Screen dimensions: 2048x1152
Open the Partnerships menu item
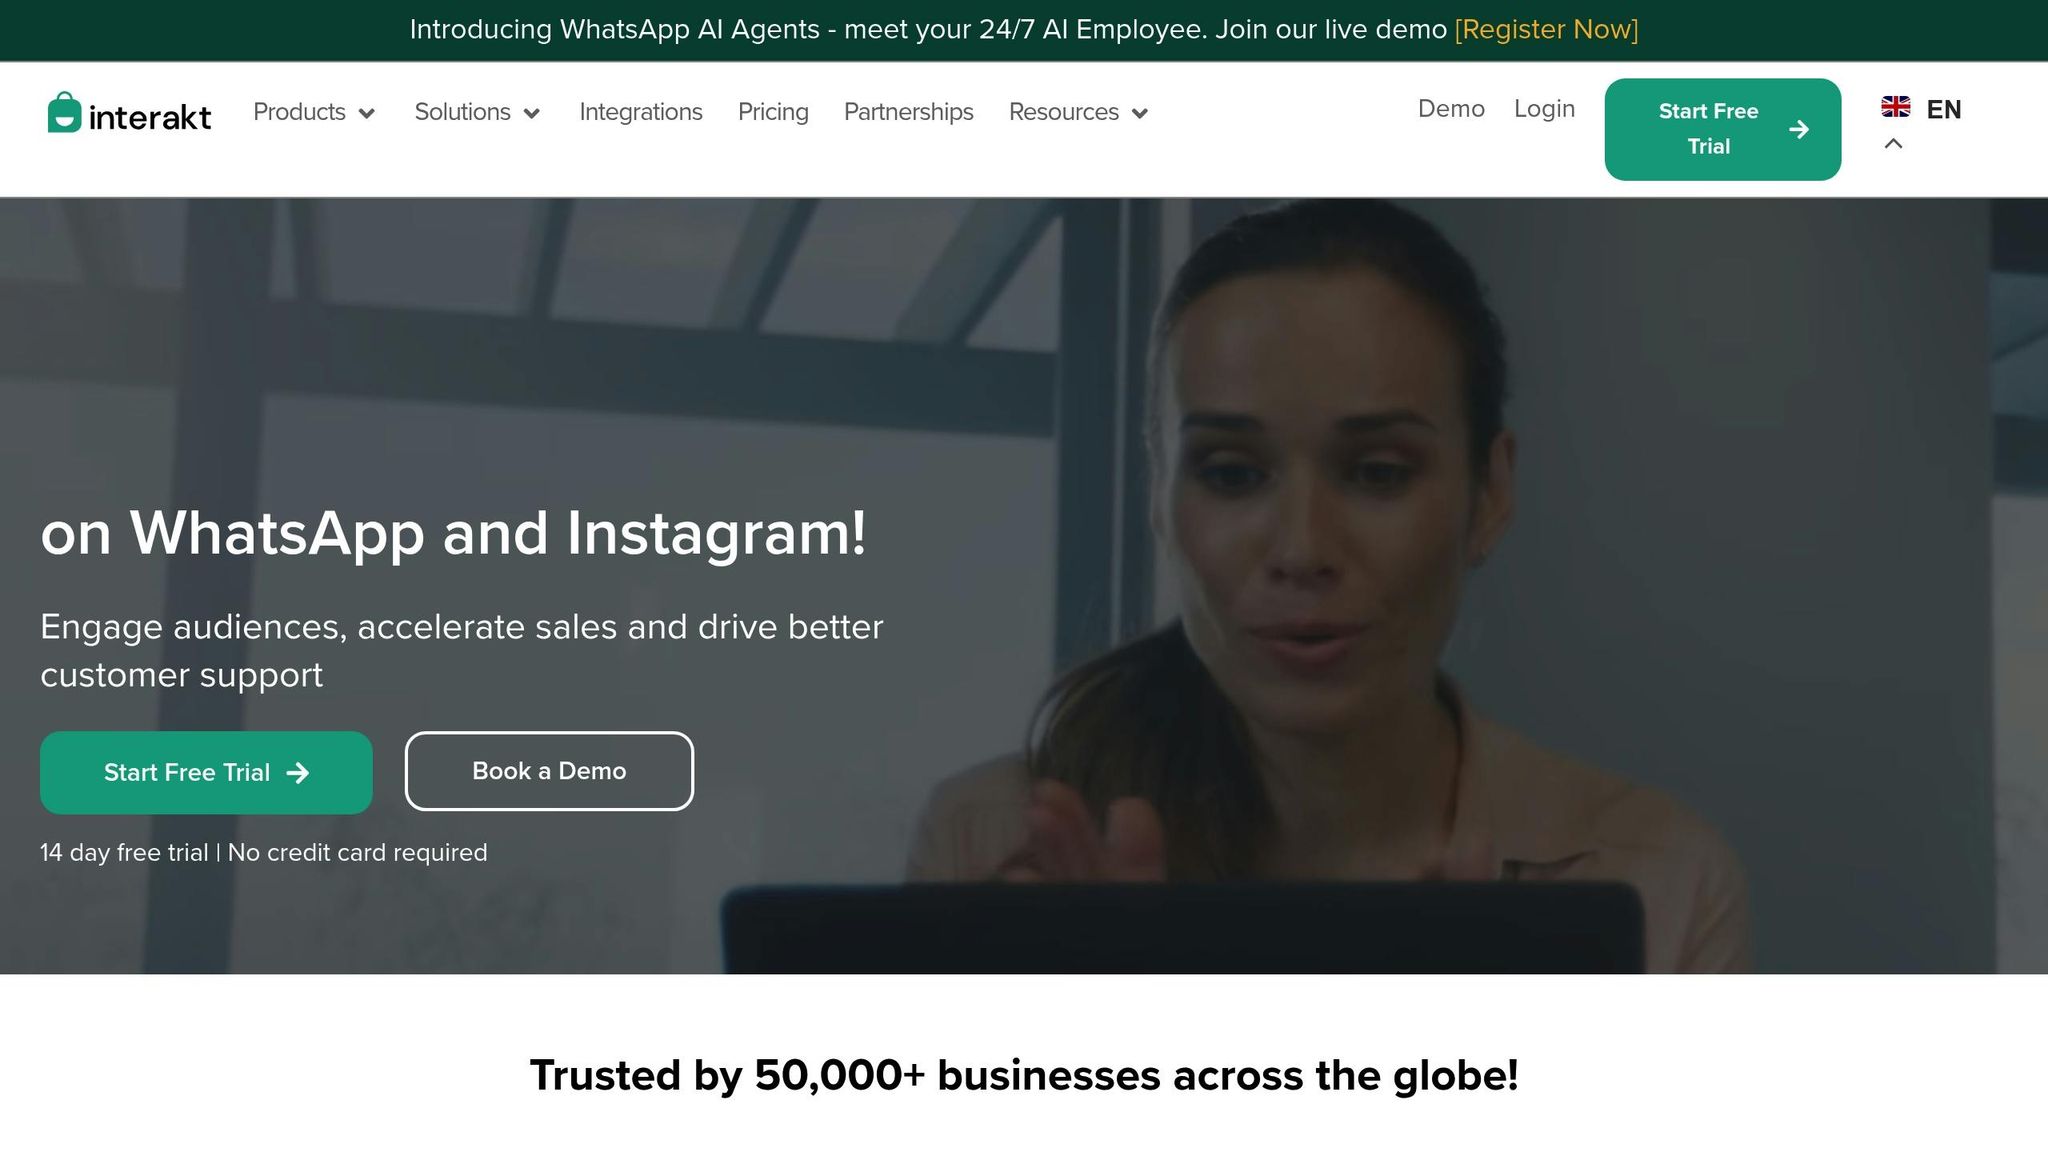(x=908, y=112)
